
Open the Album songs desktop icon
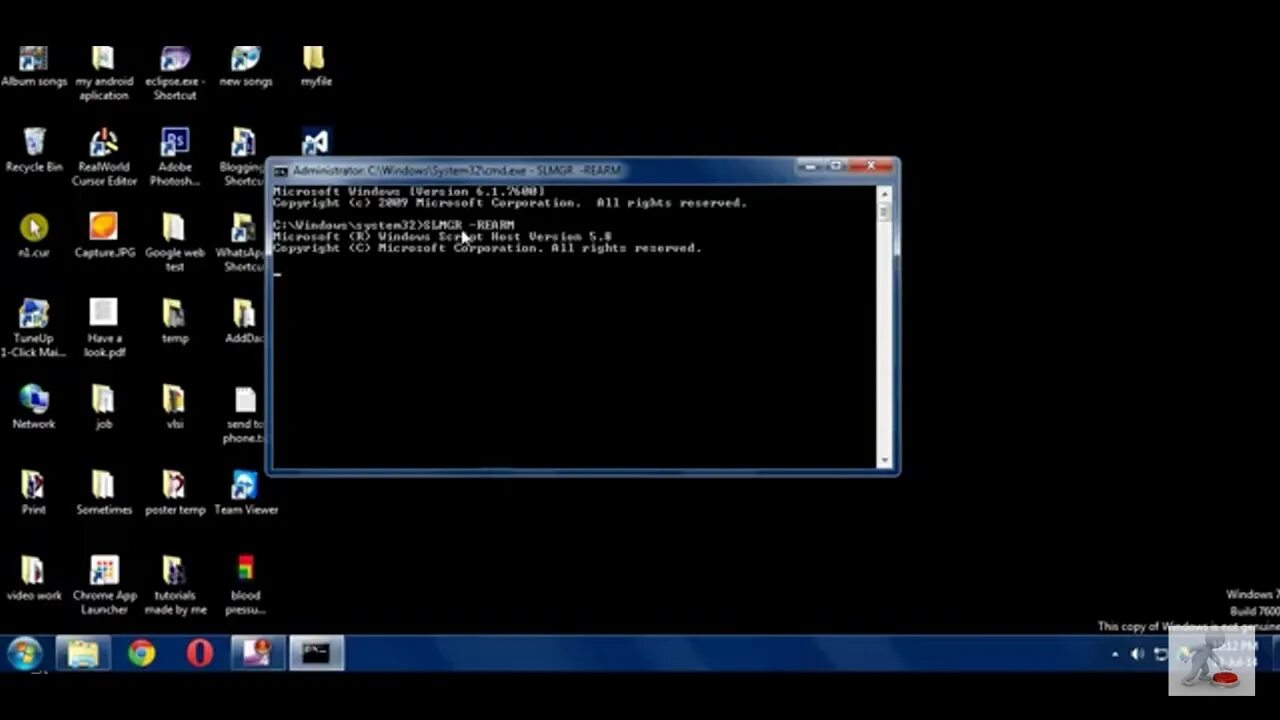click(34, 67)
